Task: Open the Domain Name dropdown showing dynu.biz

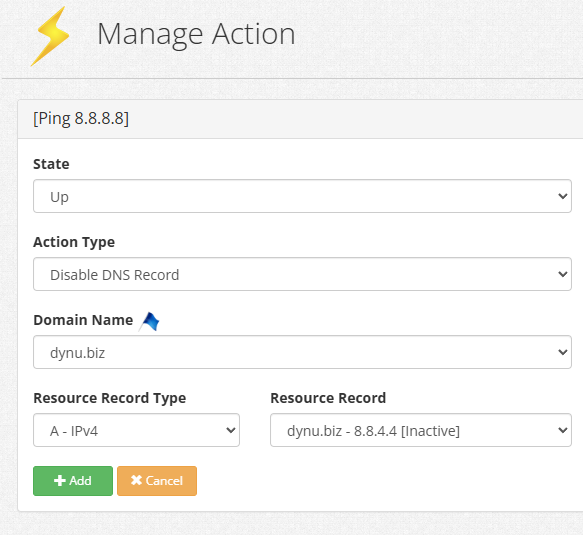Action: point(302,352)
